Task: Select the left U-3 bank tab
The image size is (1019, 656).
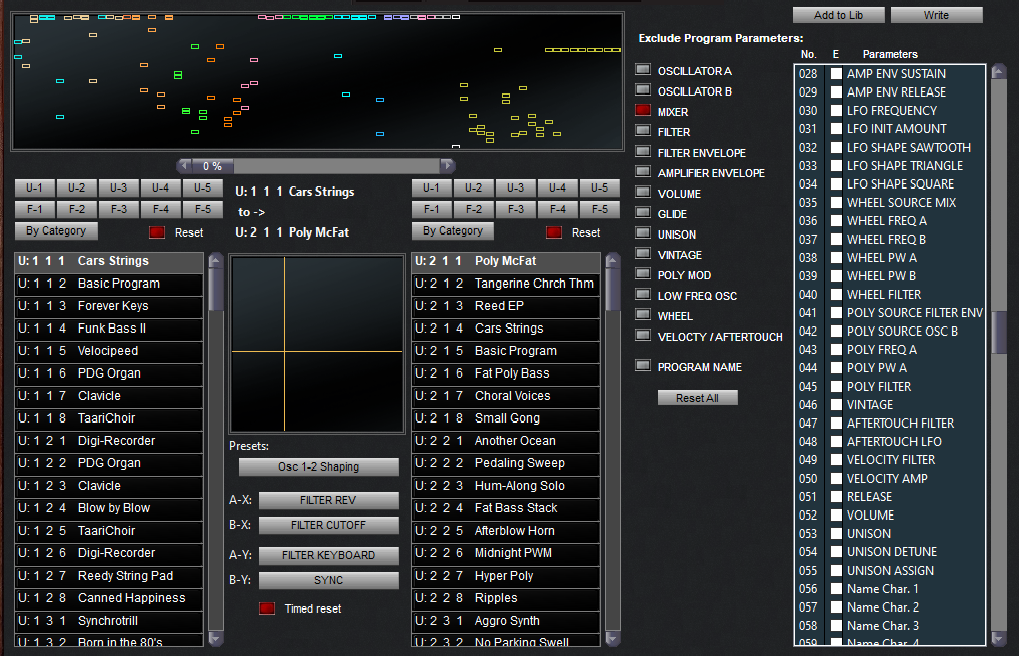Action: pyautogui.click(x=119, y=188)
